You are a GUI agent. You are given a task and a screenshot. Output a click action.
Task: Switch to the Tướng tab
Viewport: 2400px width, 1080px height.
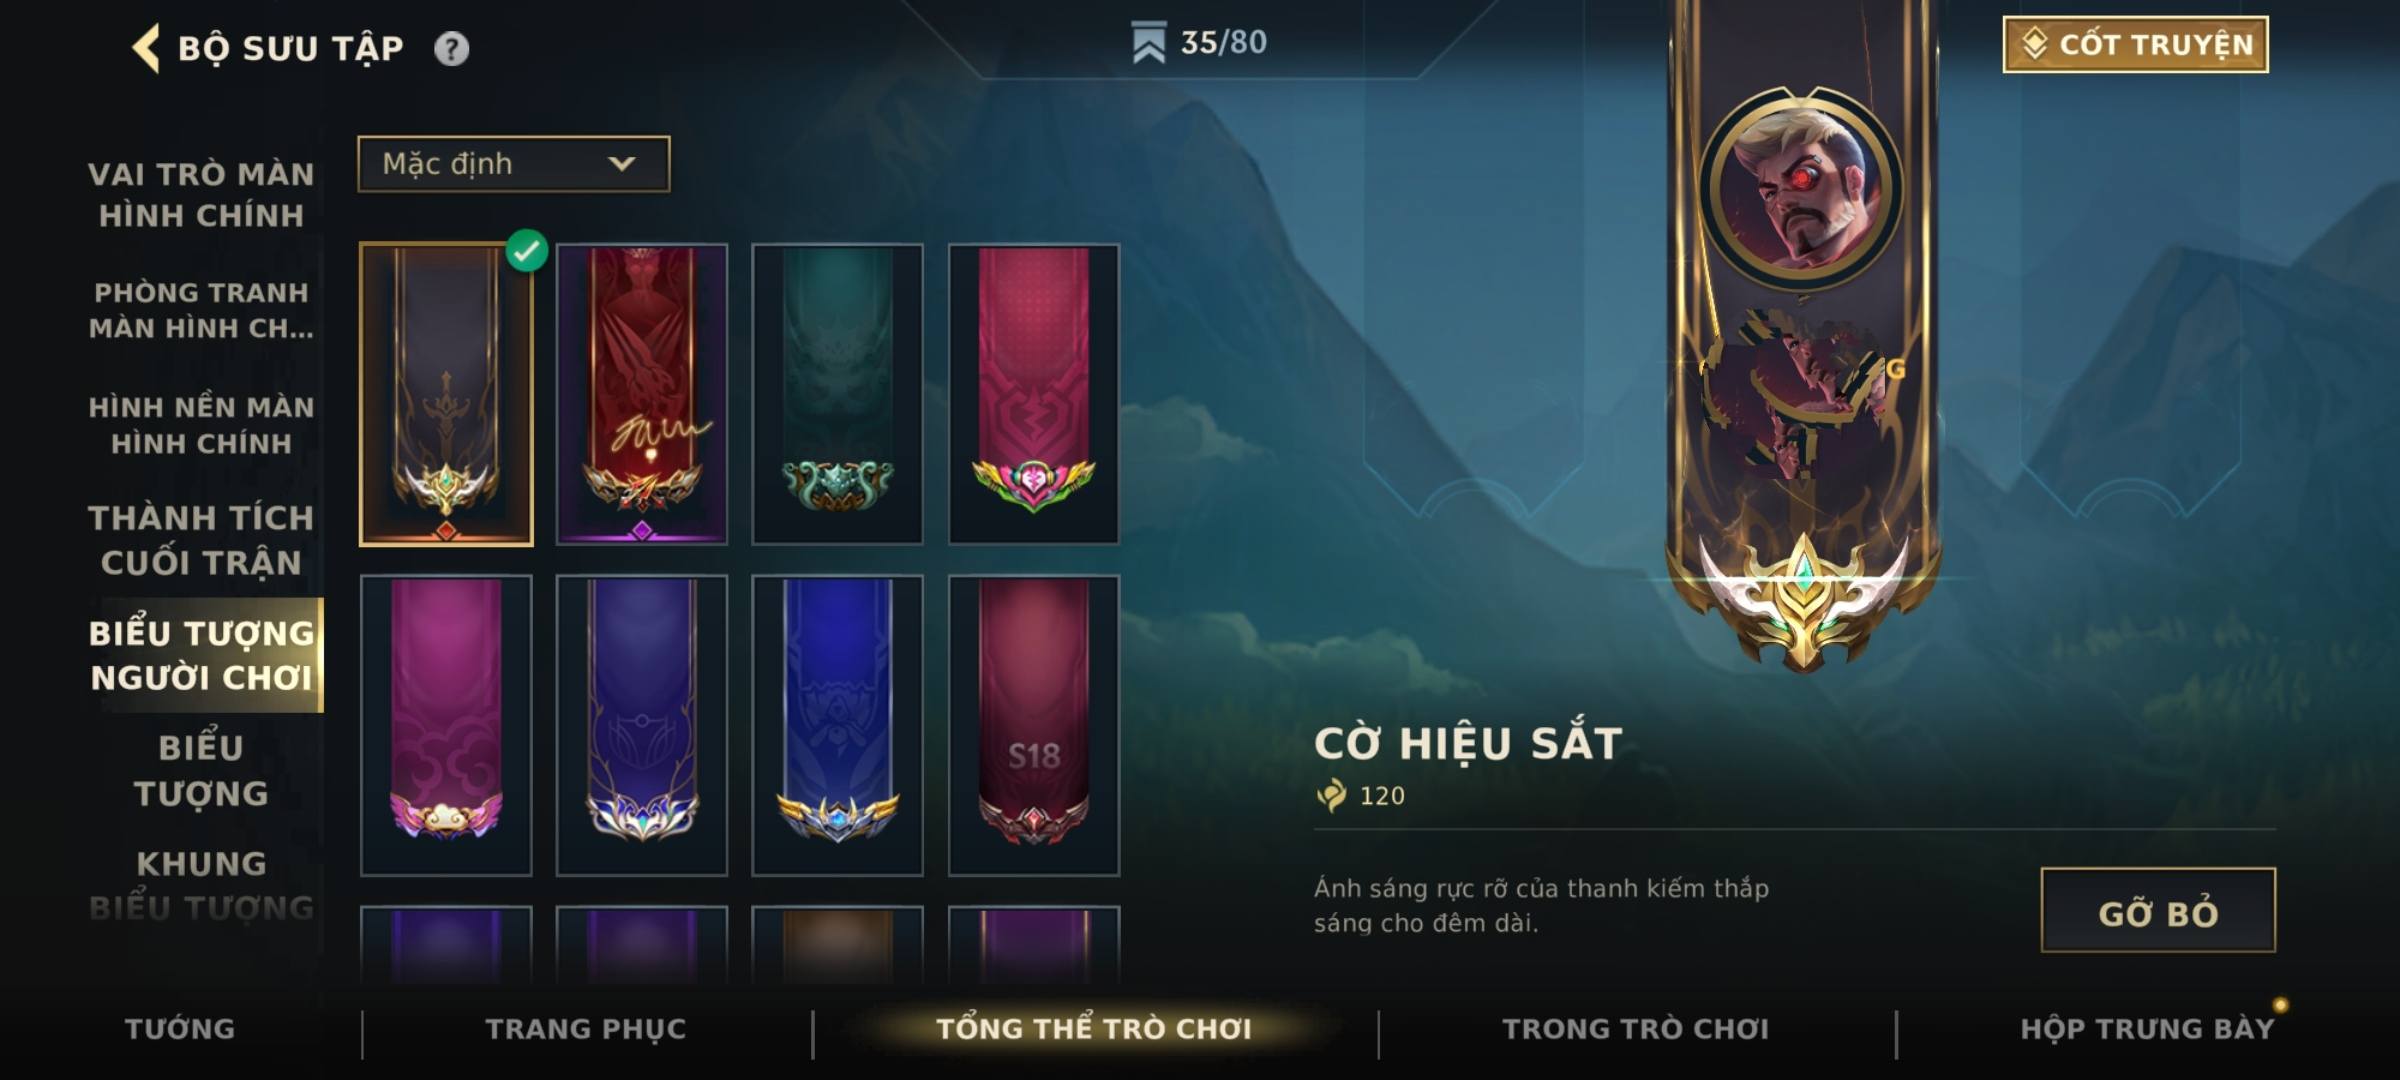click(180, 1029)
